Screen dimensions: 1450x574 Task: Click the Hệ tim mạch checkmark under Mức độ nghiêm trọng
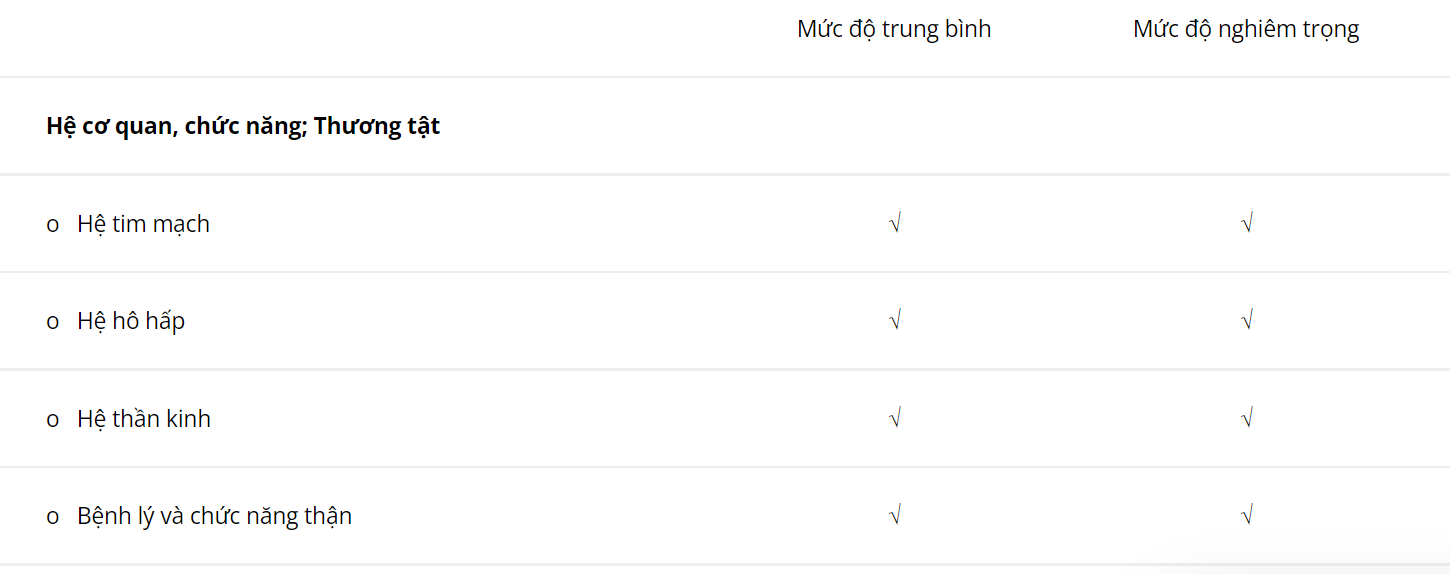click(1246, 224)
